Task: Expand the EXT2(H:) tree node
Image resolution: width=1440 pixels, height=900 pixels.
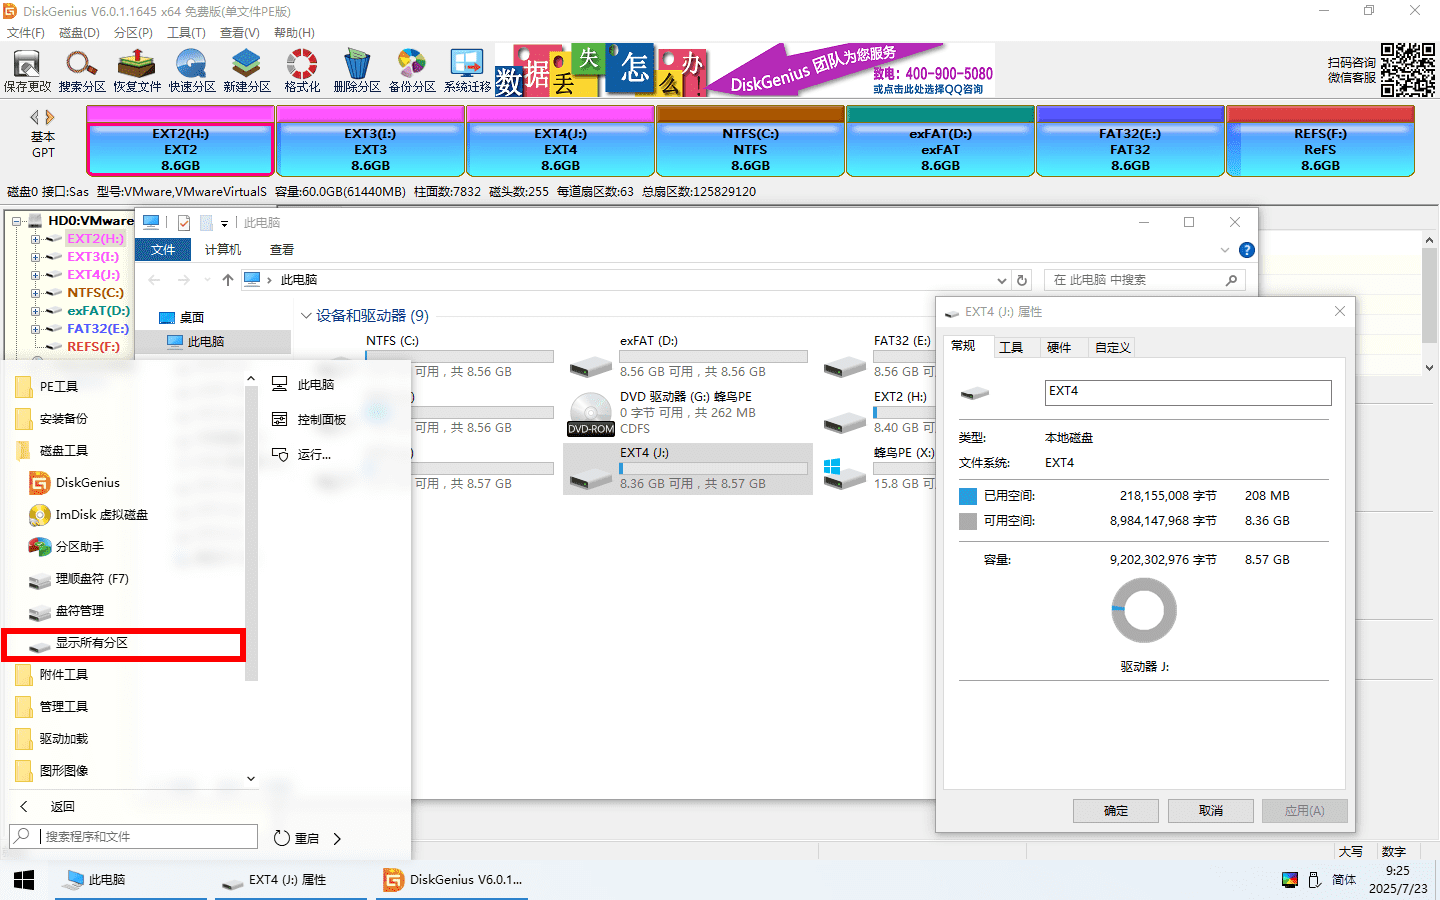Action: 35,239
